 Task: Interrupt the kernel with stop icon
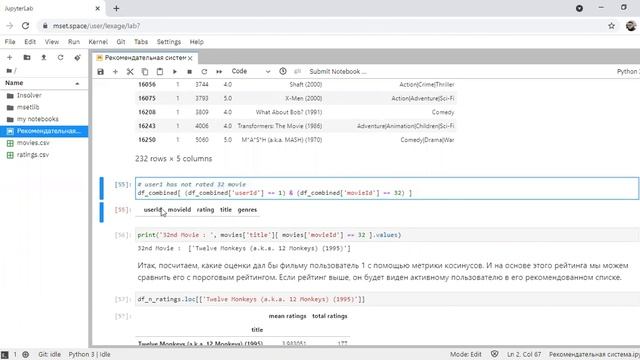189,71
